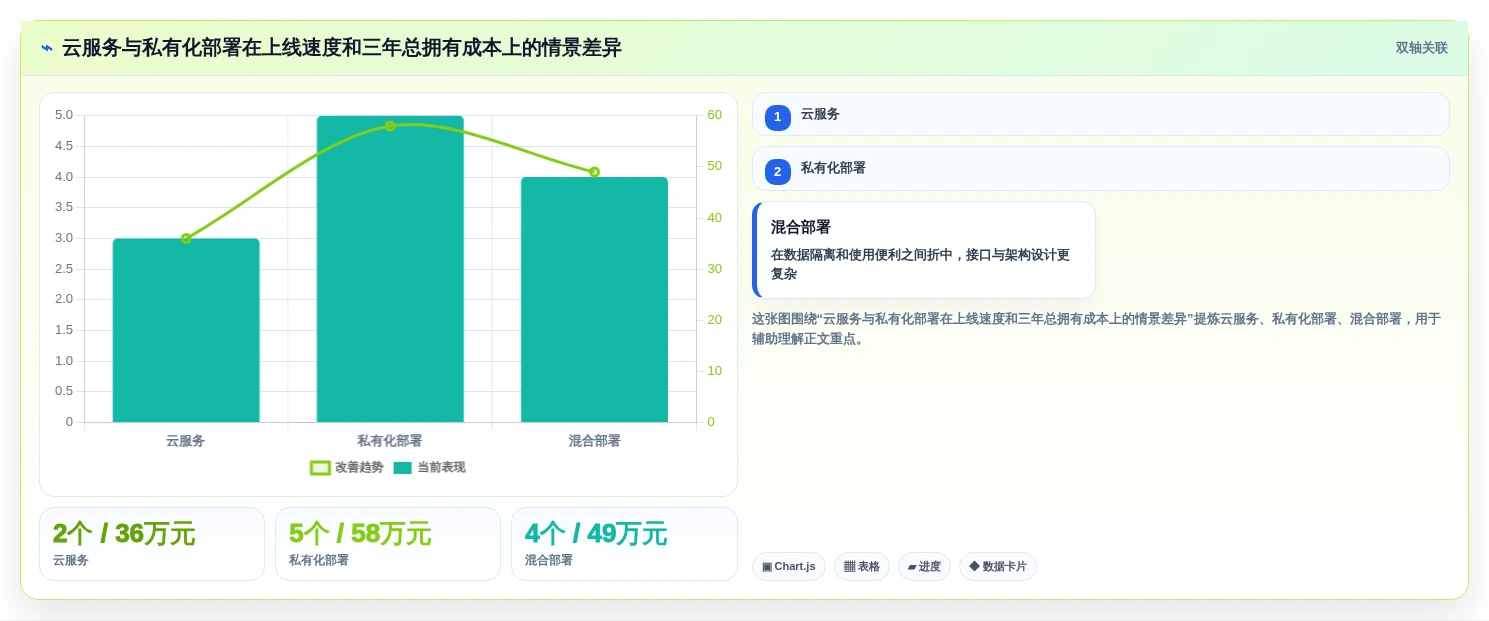Open the 5个 / 58万元 私有化部署 stat card
This screenshot has width=1489, height=621.
pyautogui.click(x=388, y=544)
